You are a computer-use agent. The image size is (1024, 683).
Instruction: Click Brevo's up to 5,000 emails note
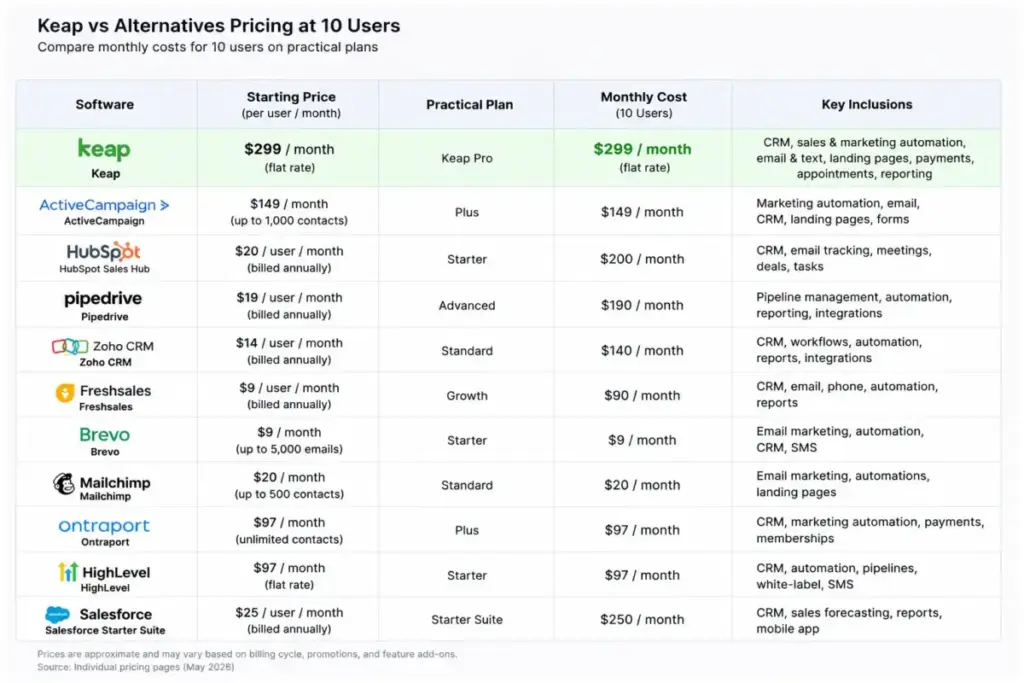(x=289, y=449)
